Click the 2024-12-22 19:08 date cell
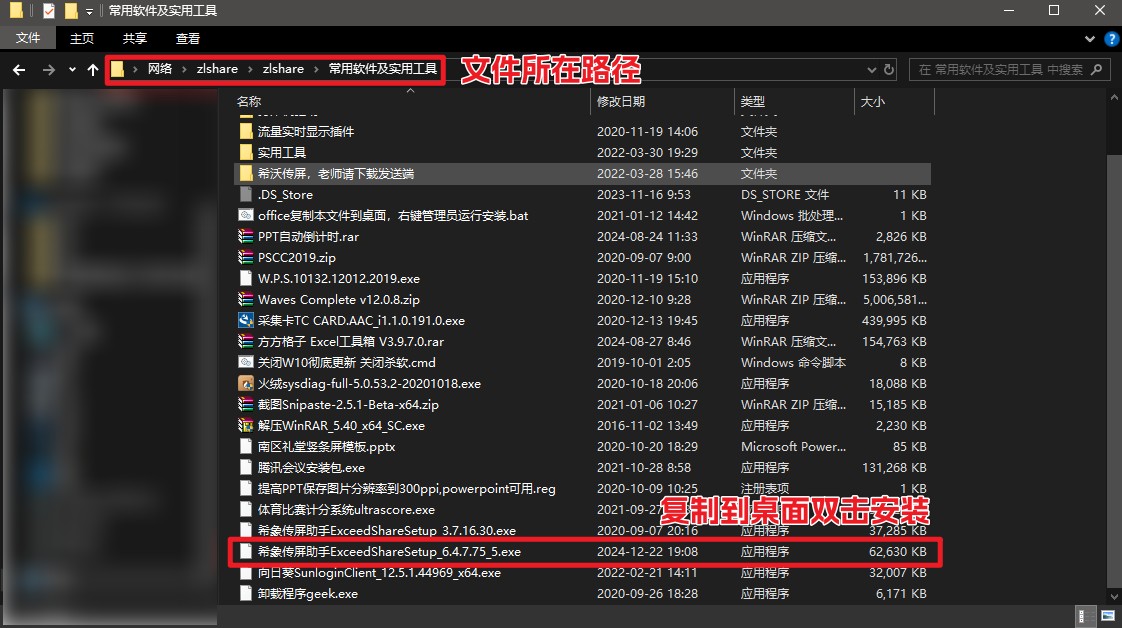 click(x=647, y=551)
